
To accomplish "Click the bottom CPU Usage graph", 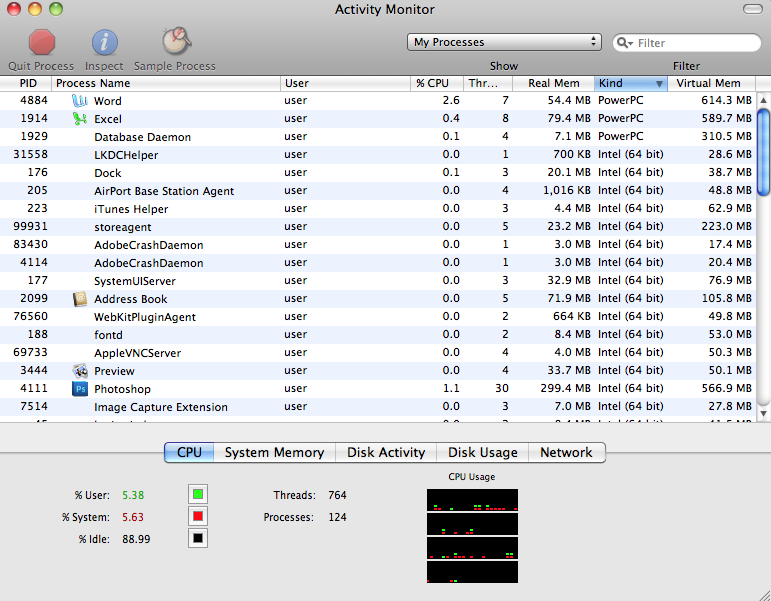I will (472, 572).
